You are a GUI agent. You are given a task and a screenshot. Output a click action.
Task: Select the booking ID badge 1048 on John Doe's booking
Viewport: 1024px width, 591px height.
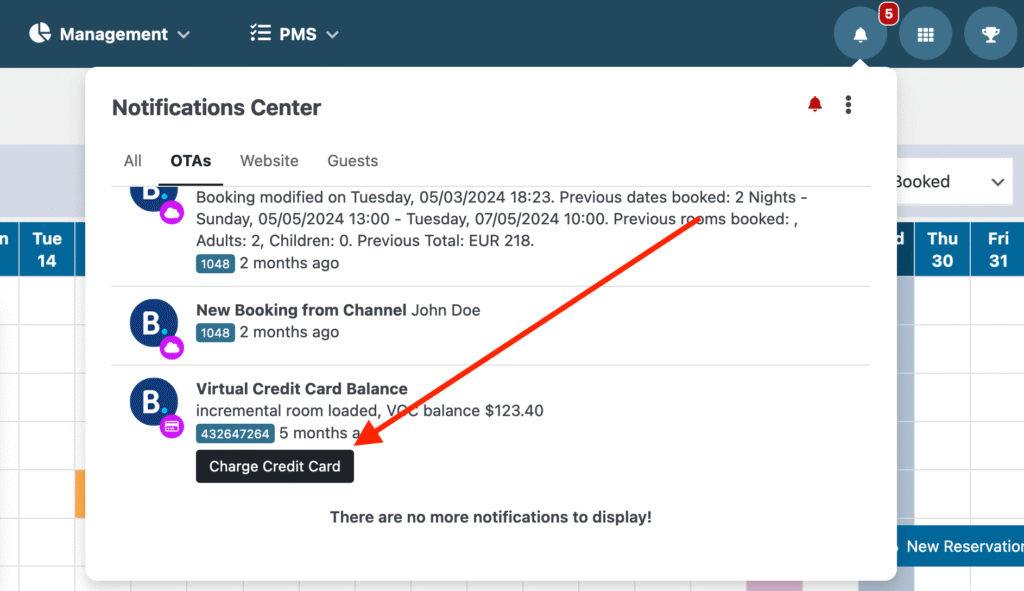click(215, 332)
